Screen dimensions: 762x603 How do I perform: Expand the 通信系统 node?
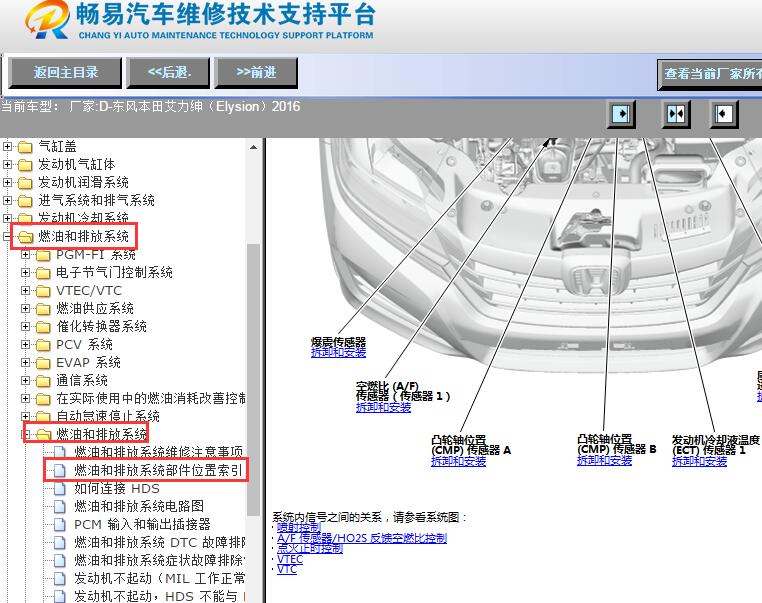25,380
